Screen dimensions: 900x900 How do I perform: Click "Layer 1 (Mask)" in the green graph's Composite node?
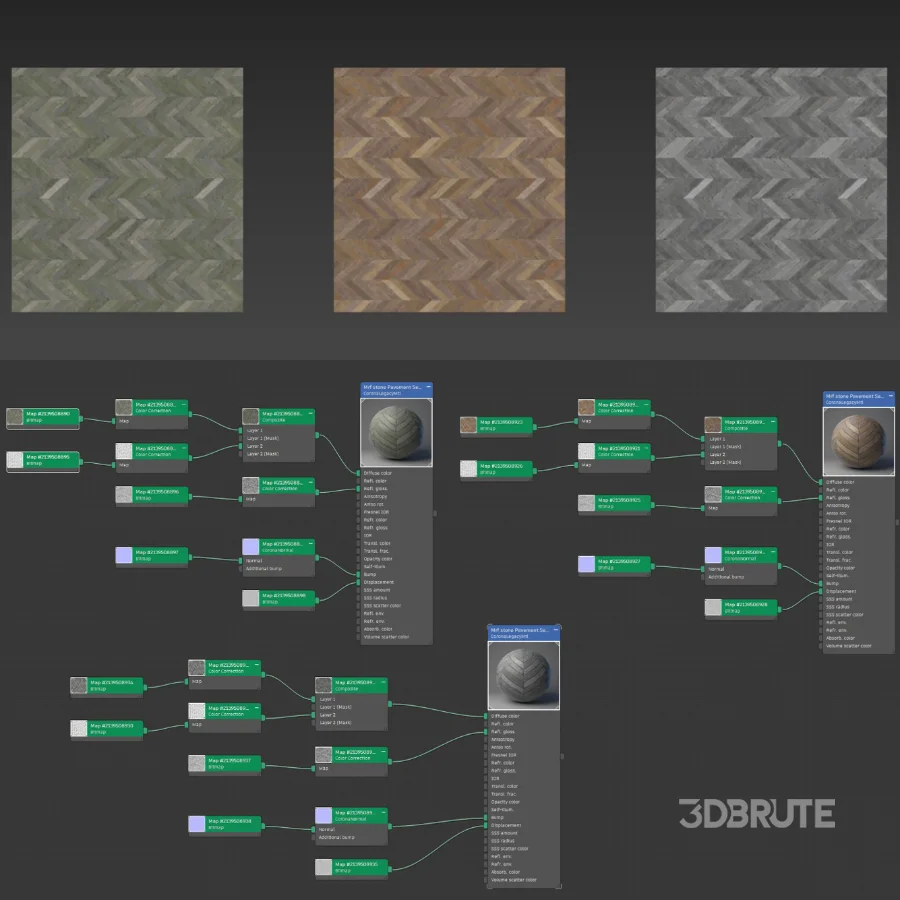point(262,438)
